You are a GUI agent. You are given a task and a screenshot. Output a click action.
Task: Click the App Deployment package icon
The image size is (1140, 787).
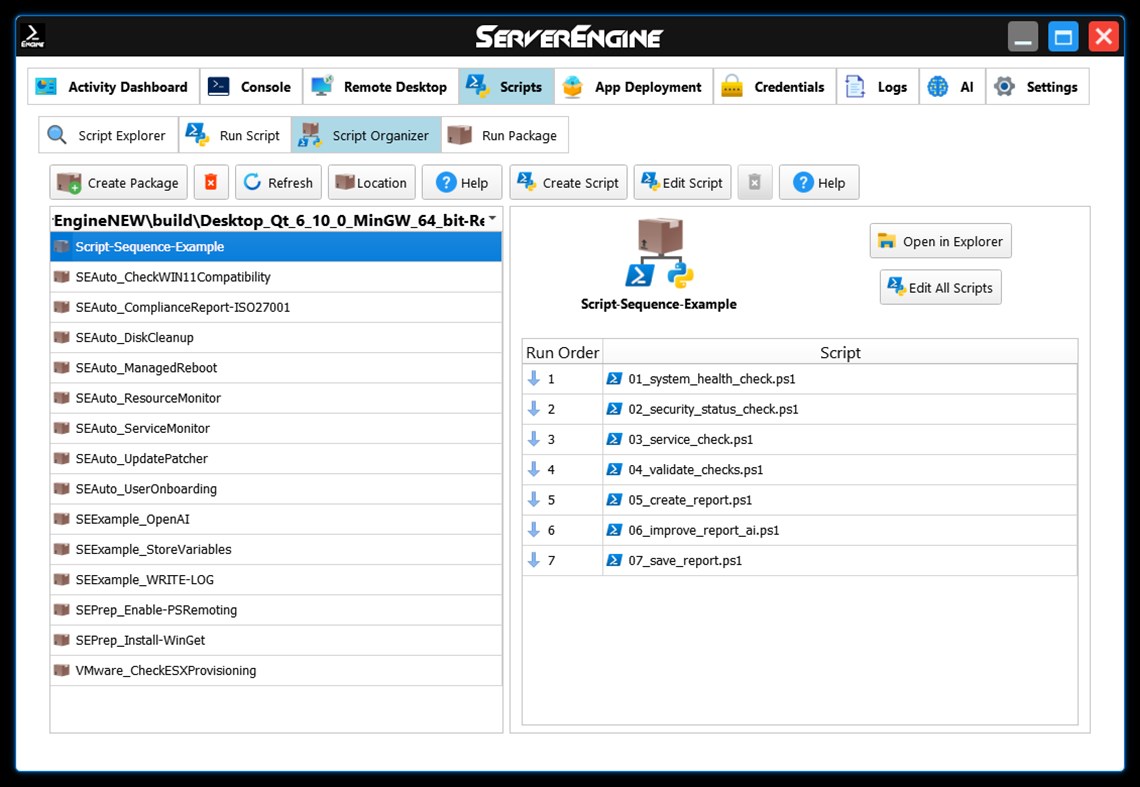point(572,86)
